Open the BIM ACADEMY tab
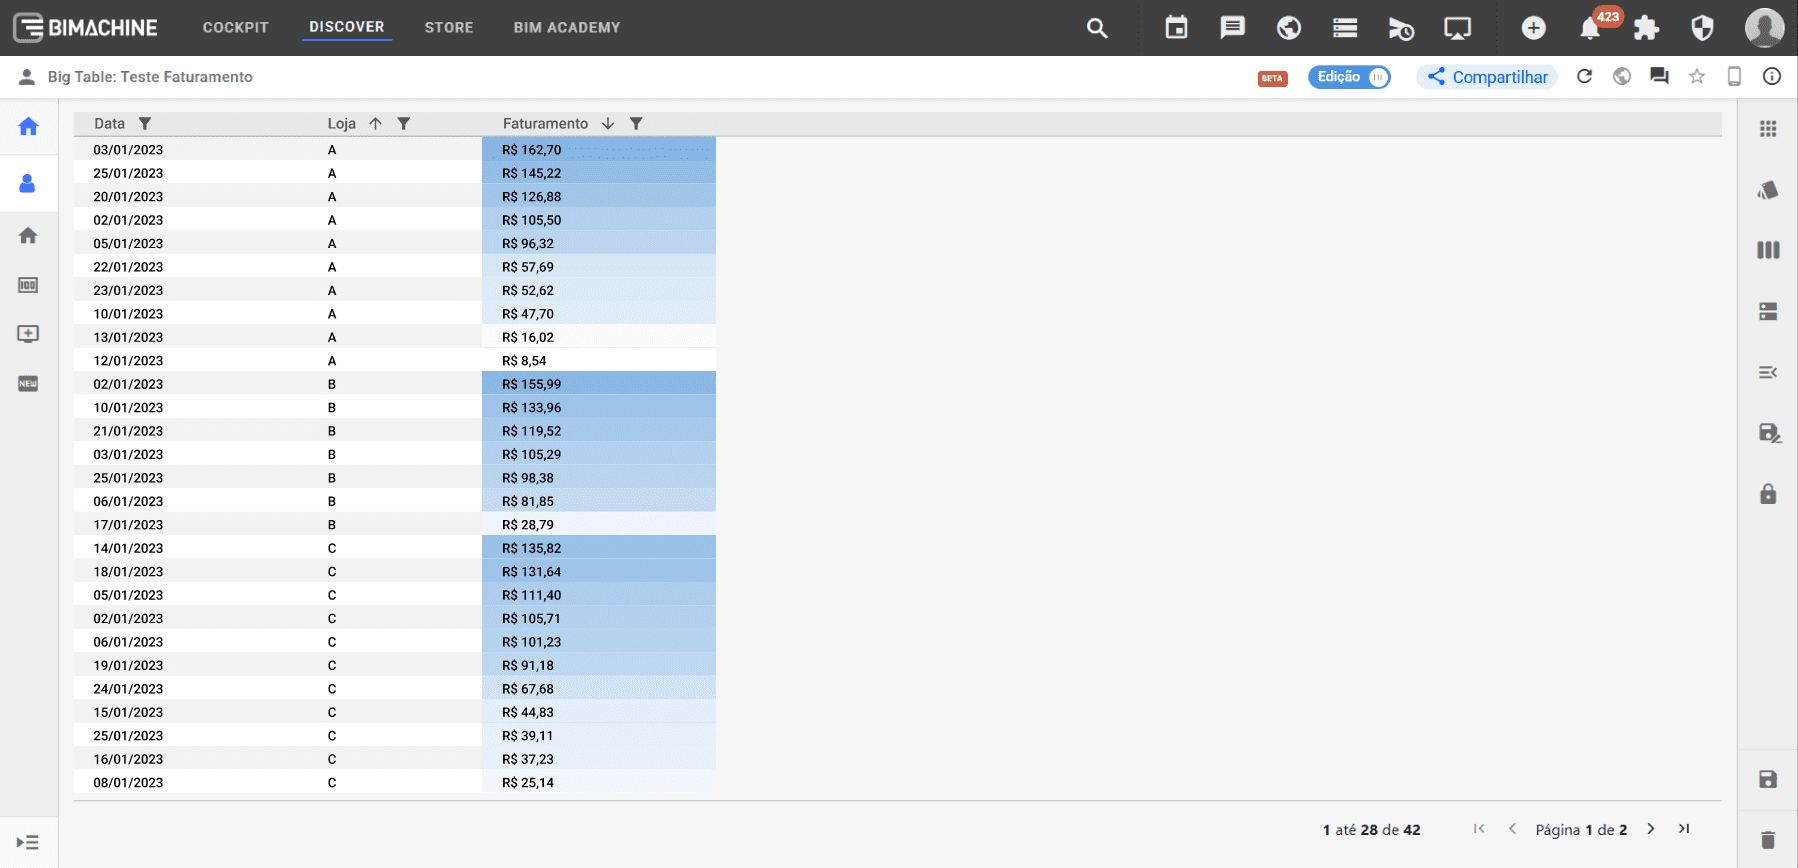The height and width of the screenshot is (868, 1798). click(x=567, y=27)
